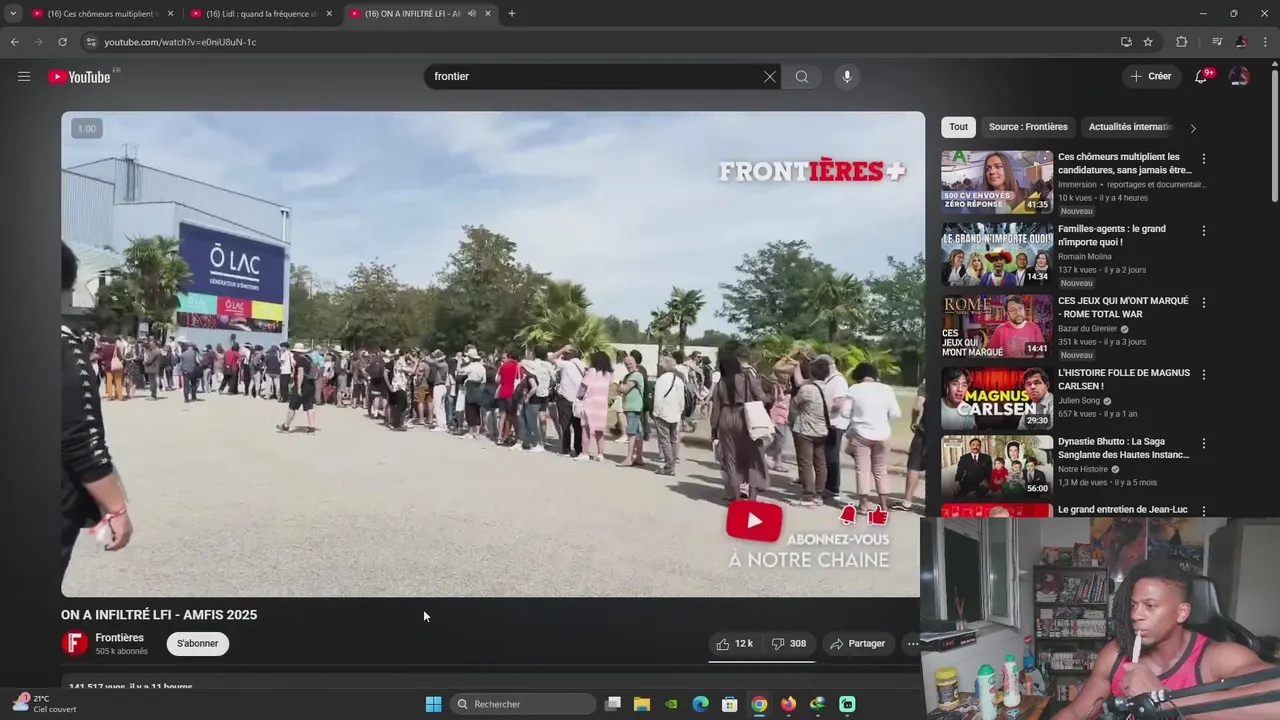The width and height of the screenshot is (1280, 720).
Task: Open the Internet Download Manager taskbar icon
Action: click(x=818, y=704)
